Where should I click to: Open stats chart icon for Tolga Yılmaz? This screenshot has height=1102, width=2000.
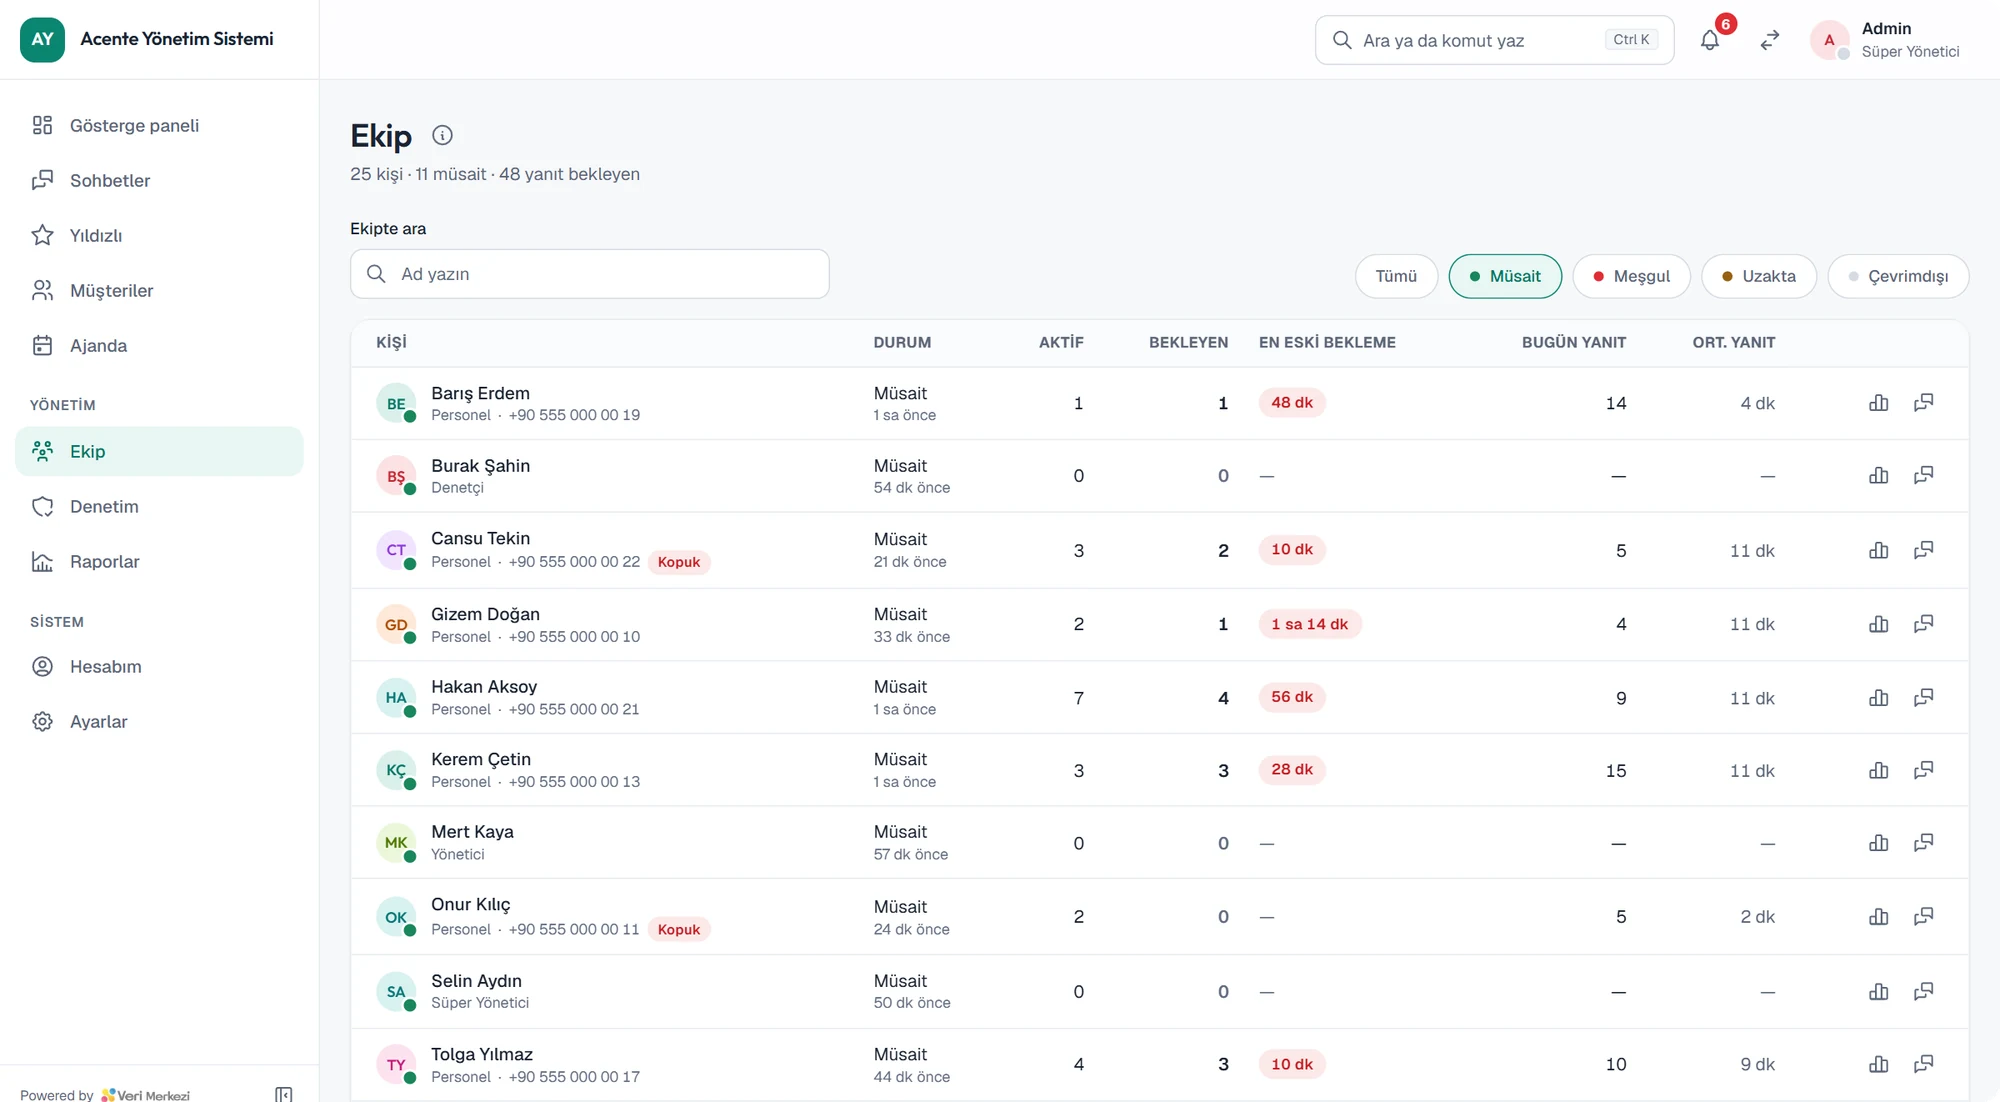tap(1879, 1065)
